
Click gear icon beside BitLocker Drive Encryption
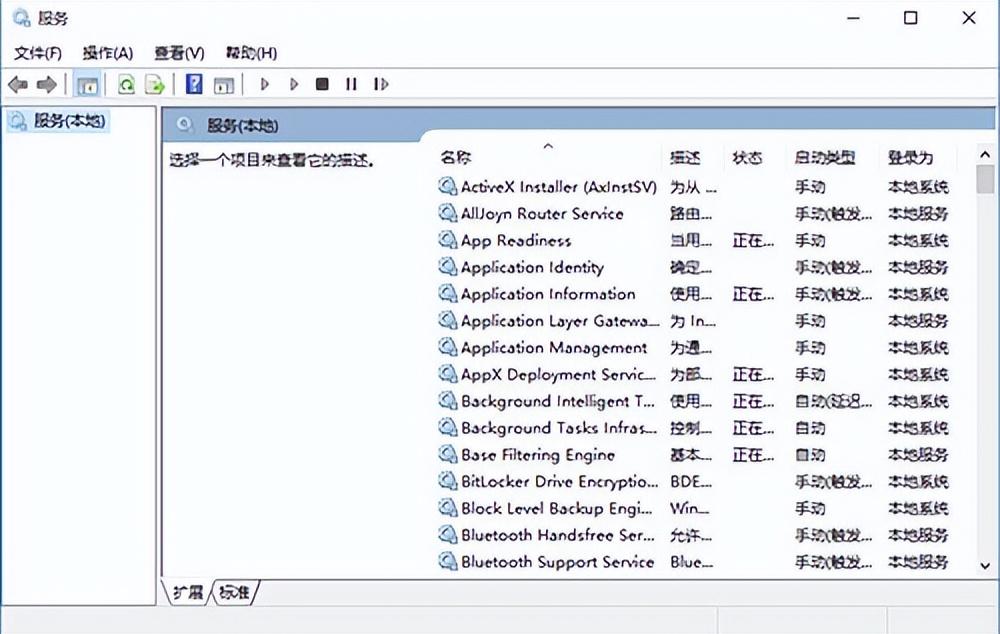click(448, 481)
